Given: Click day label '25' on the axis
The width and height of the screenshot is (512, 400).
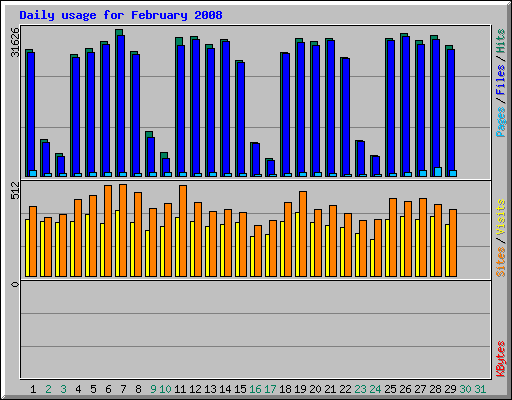Looking at the screenshot, I should [390, 389].
